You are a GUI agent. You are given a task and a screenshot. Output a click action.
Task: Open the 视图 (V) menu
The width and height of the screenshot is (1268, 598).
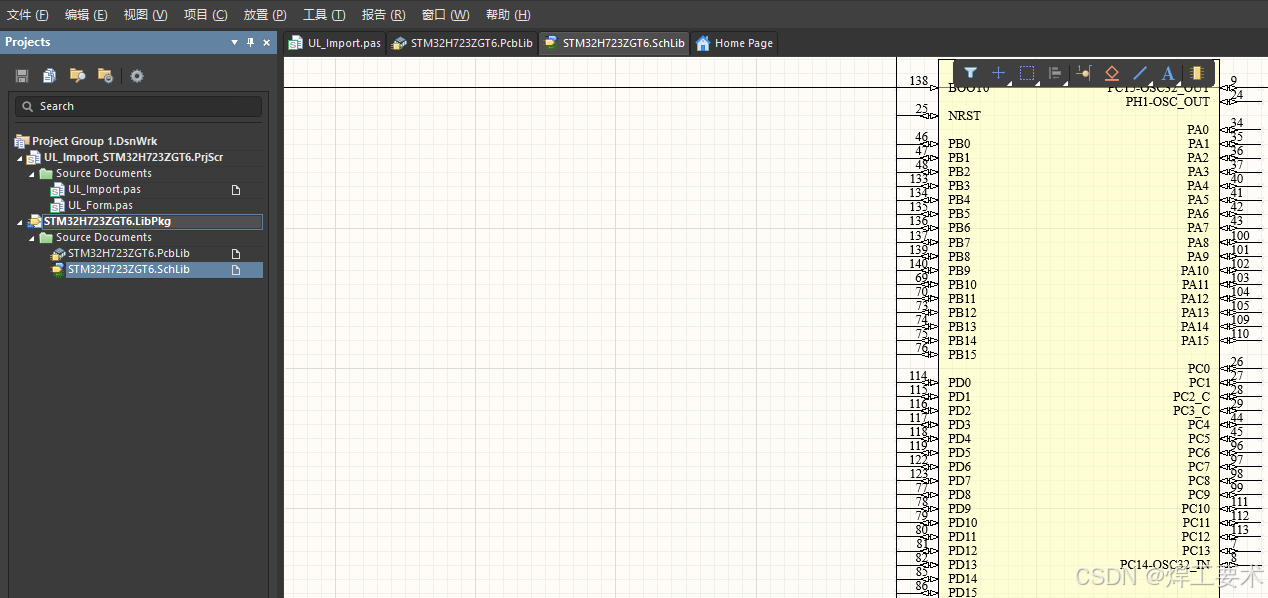coord(145,15)
